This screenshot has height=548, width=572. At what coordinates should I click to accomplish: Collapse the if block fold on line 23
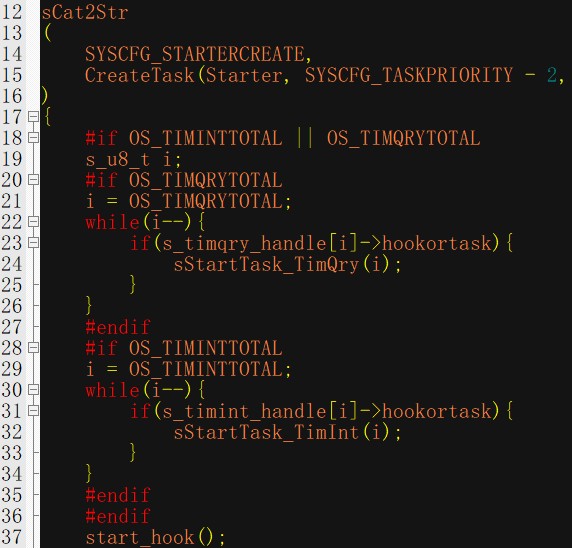pyautogui.click(x=33, y=243)
